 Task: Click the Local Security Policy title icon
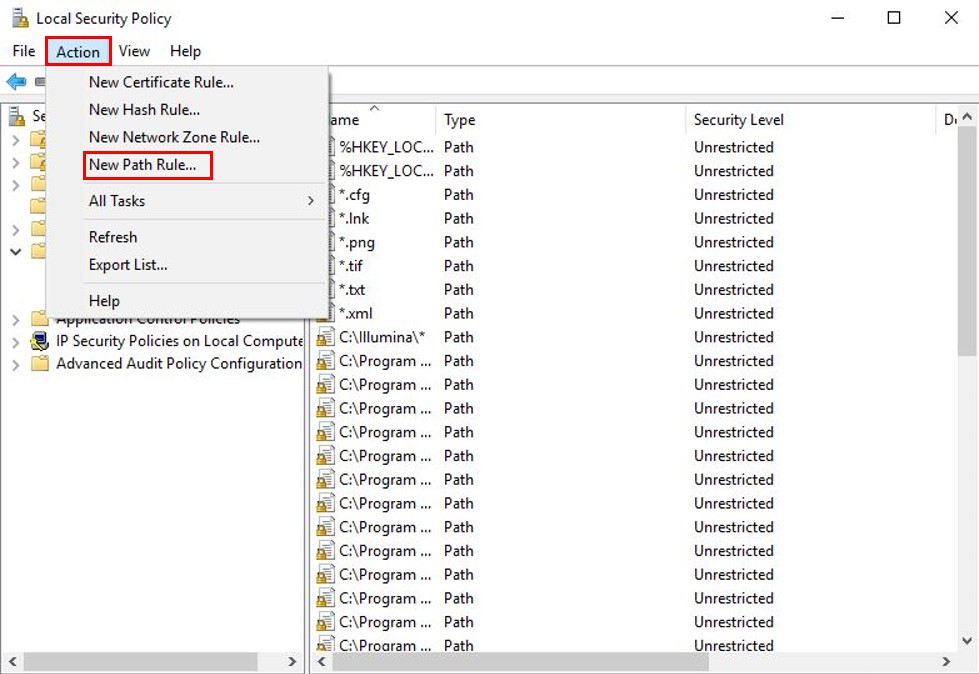pyautogui.click(x=20, y=18)
